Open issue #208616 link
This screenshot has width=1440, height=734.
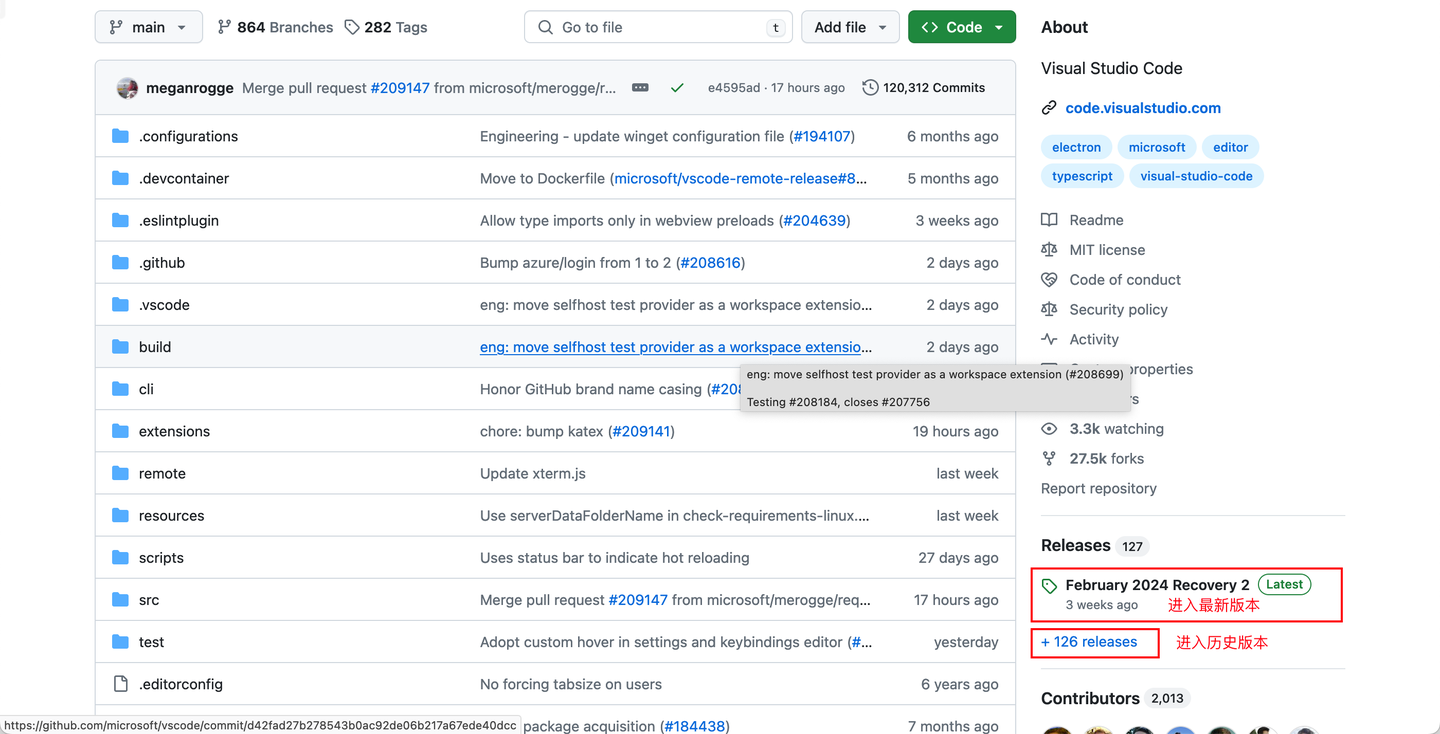click(711, 262)
